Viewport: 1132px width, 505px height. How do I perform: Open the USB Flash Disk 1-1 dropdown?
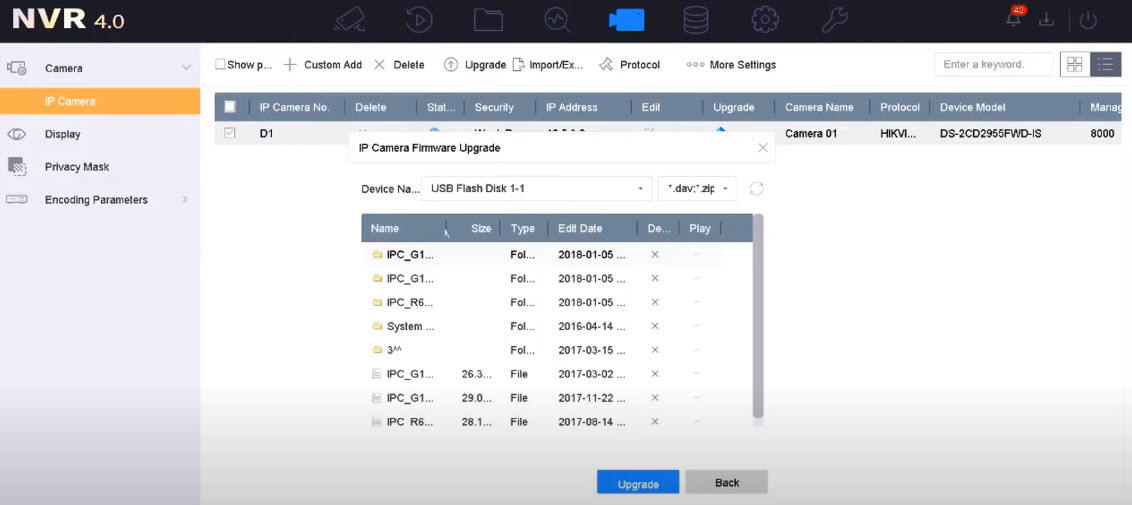pyautogui.click(x=537, y=189)
